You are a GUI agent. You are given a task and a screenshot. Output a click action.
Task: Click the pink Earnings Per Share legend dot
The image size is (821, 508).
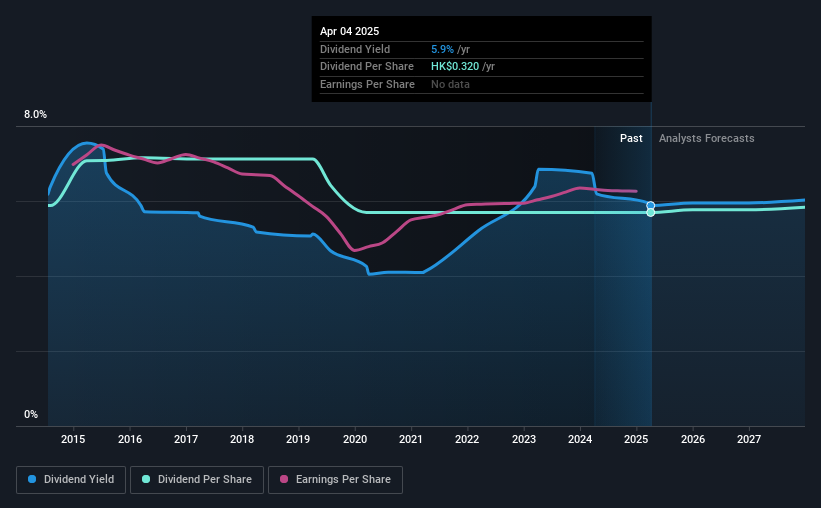pos(284,479)
